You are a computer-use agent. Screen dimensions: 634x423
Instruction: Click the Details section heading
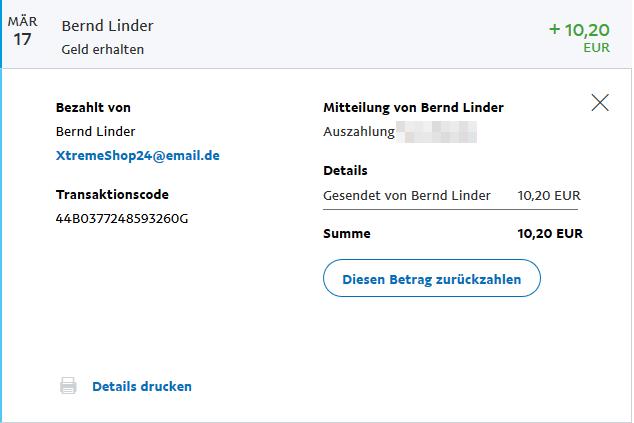[x=345, y=170]
